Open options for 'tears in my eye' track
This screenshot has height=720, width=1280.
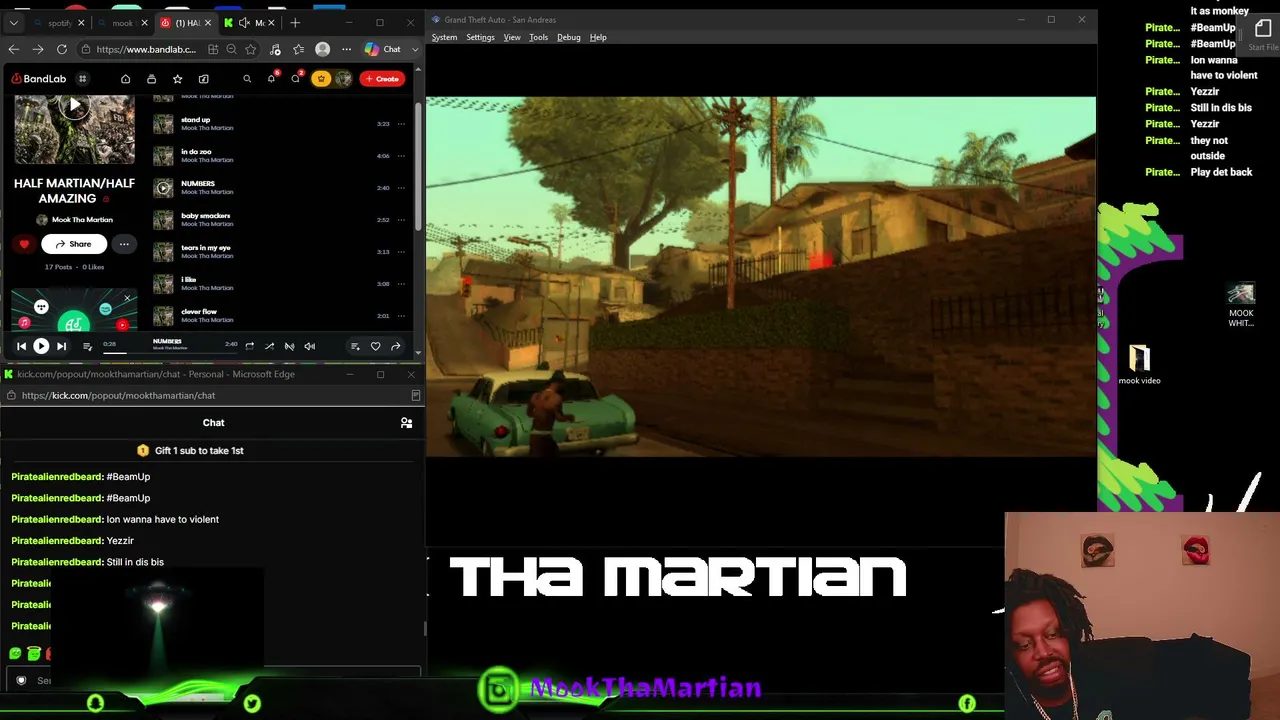click(401, 252)
